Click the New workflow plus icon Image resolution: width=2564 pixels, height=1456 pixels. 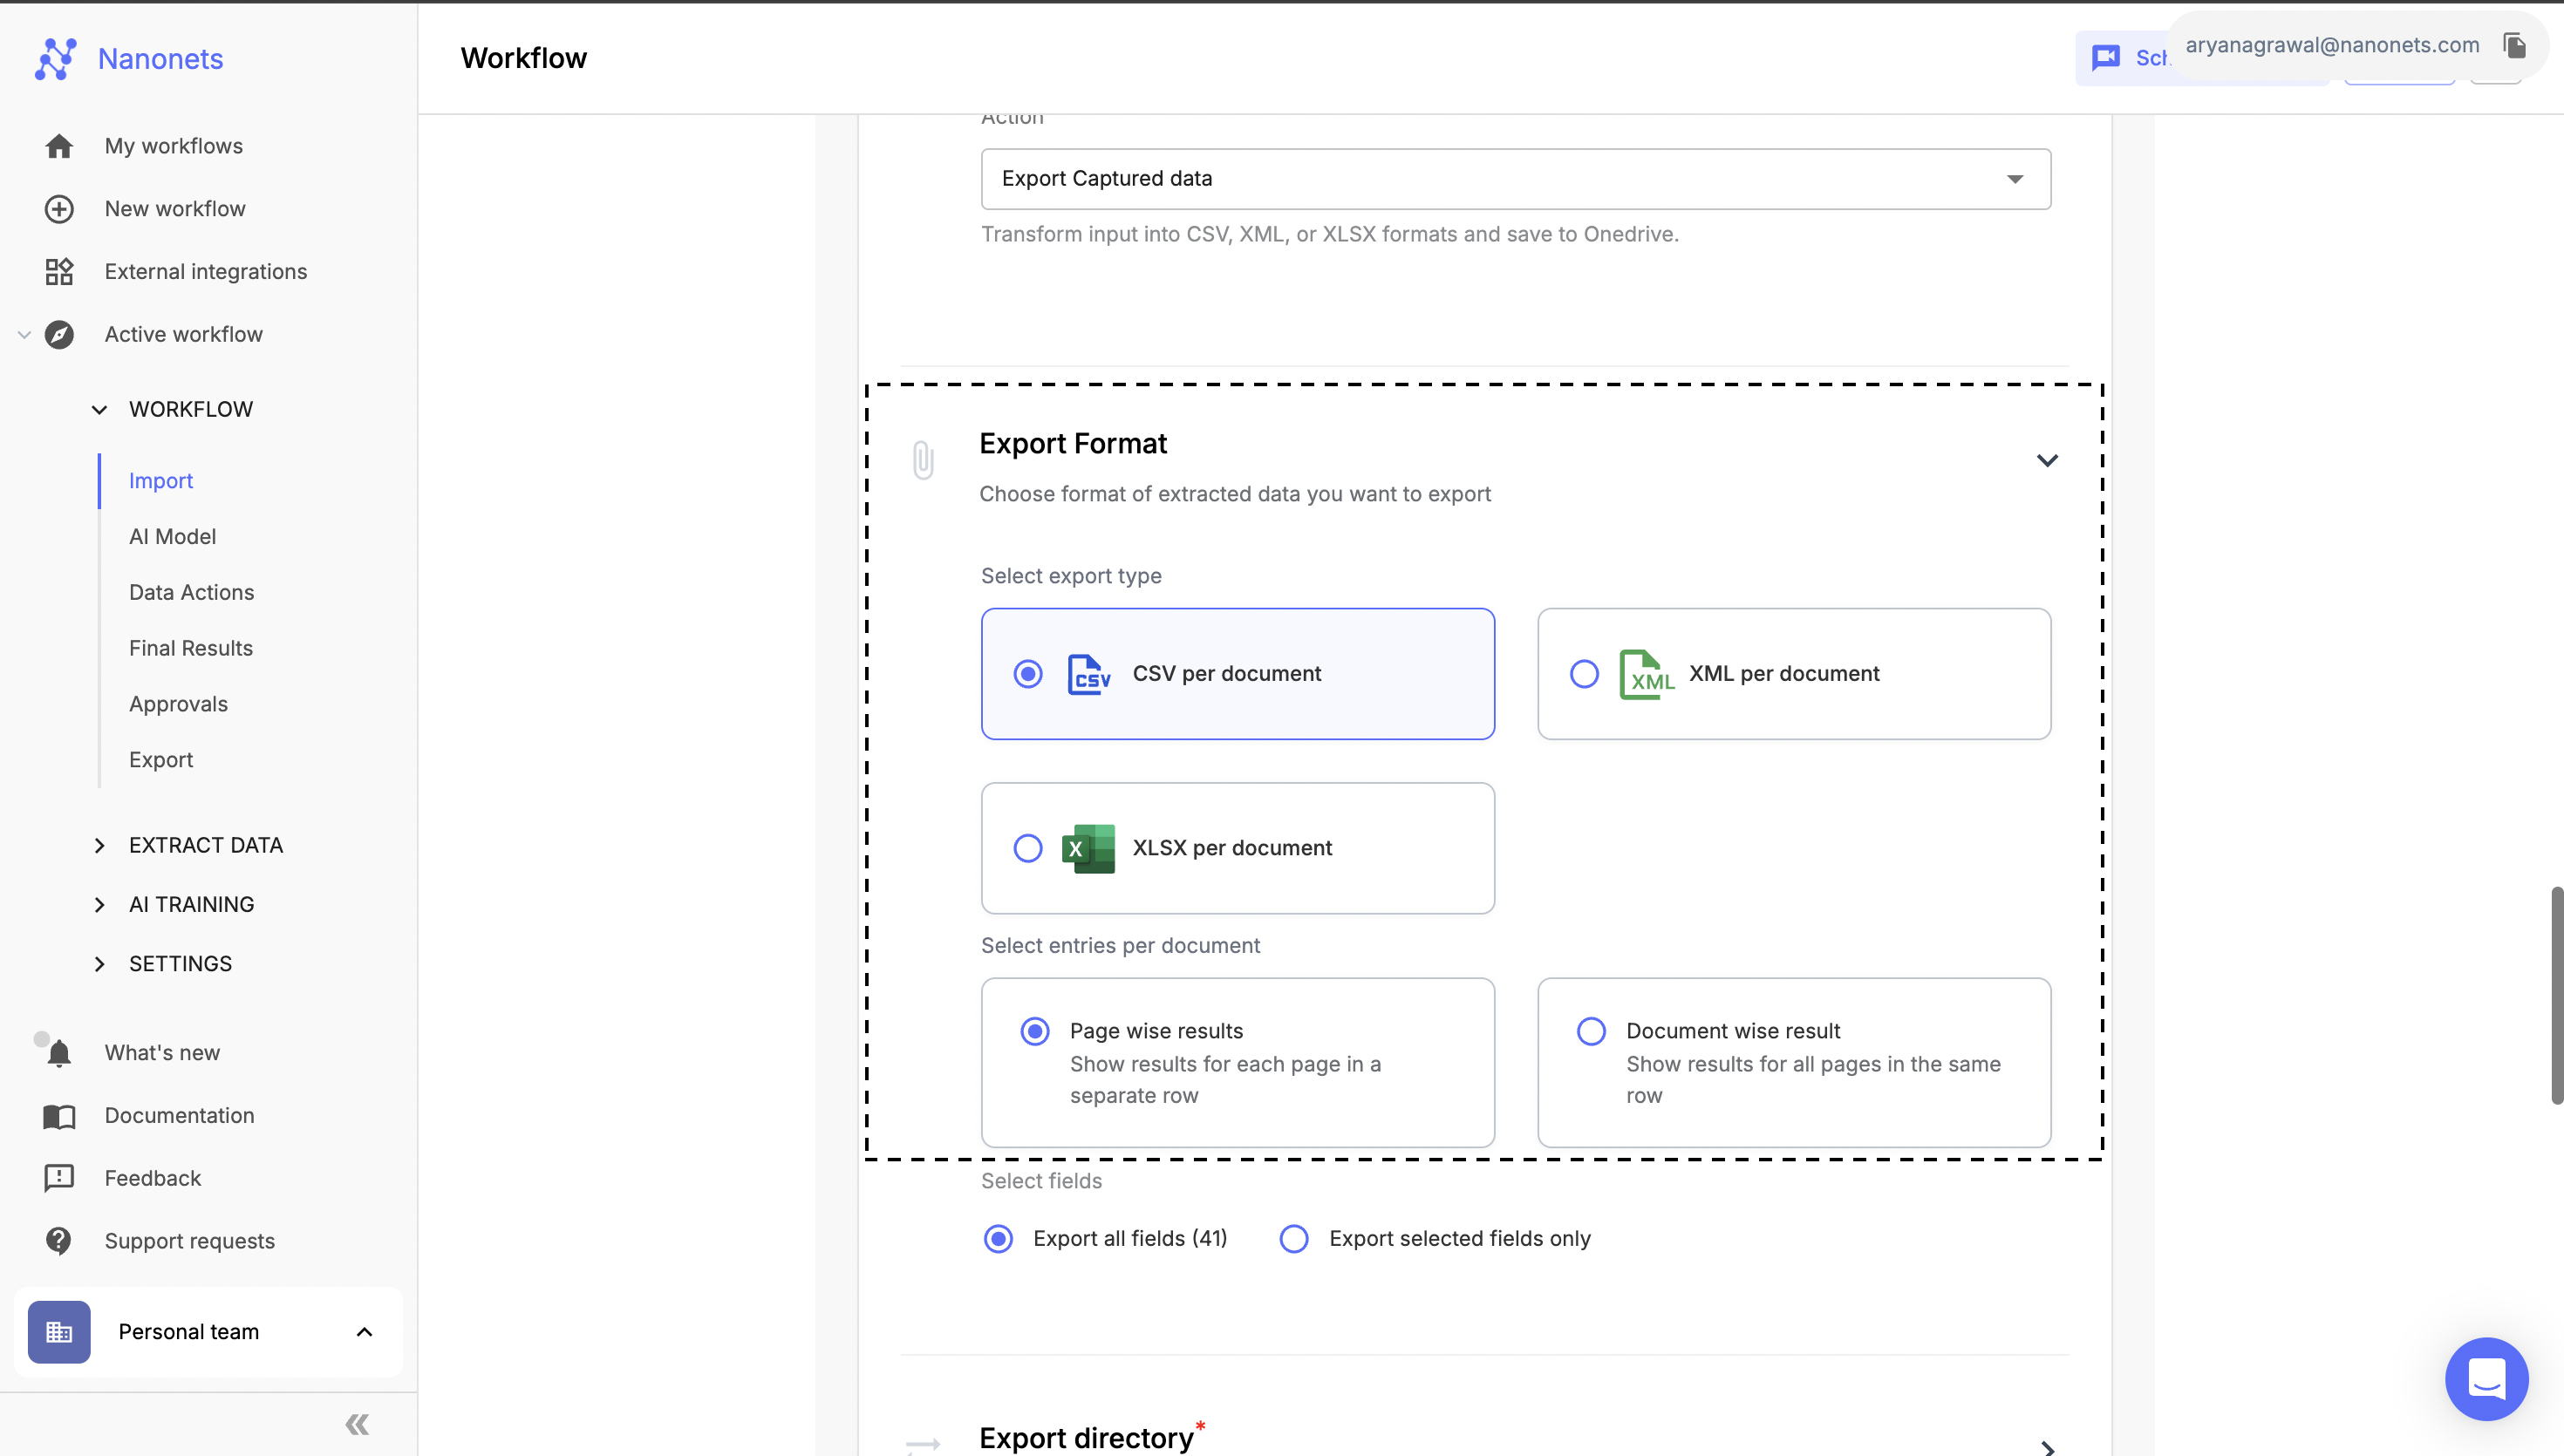click(59, 209)
